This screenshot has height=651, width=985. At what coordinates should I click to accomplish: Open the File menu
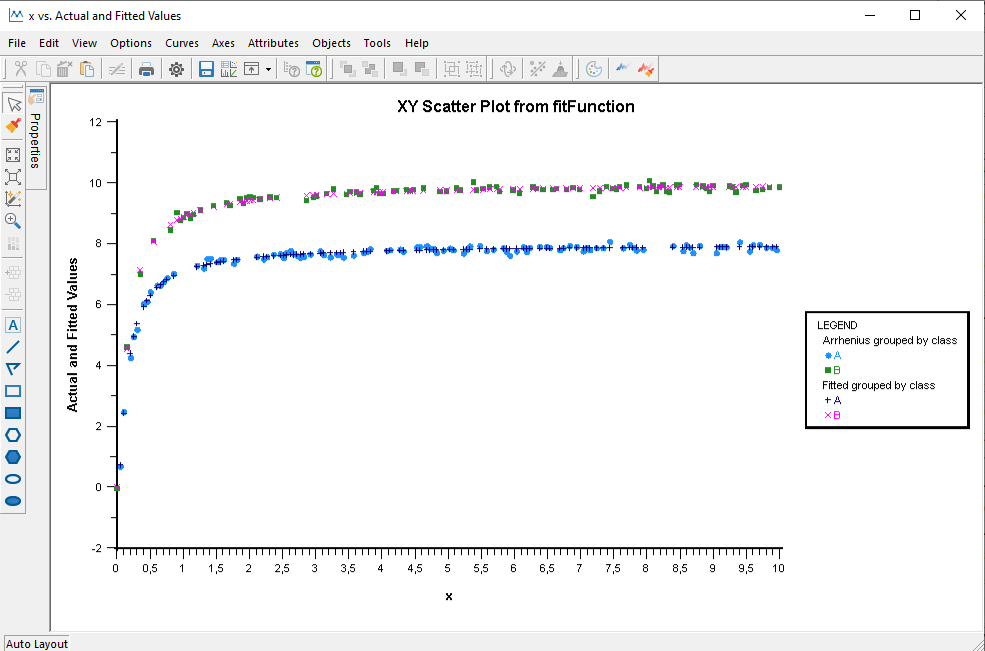tap(17, 43)
